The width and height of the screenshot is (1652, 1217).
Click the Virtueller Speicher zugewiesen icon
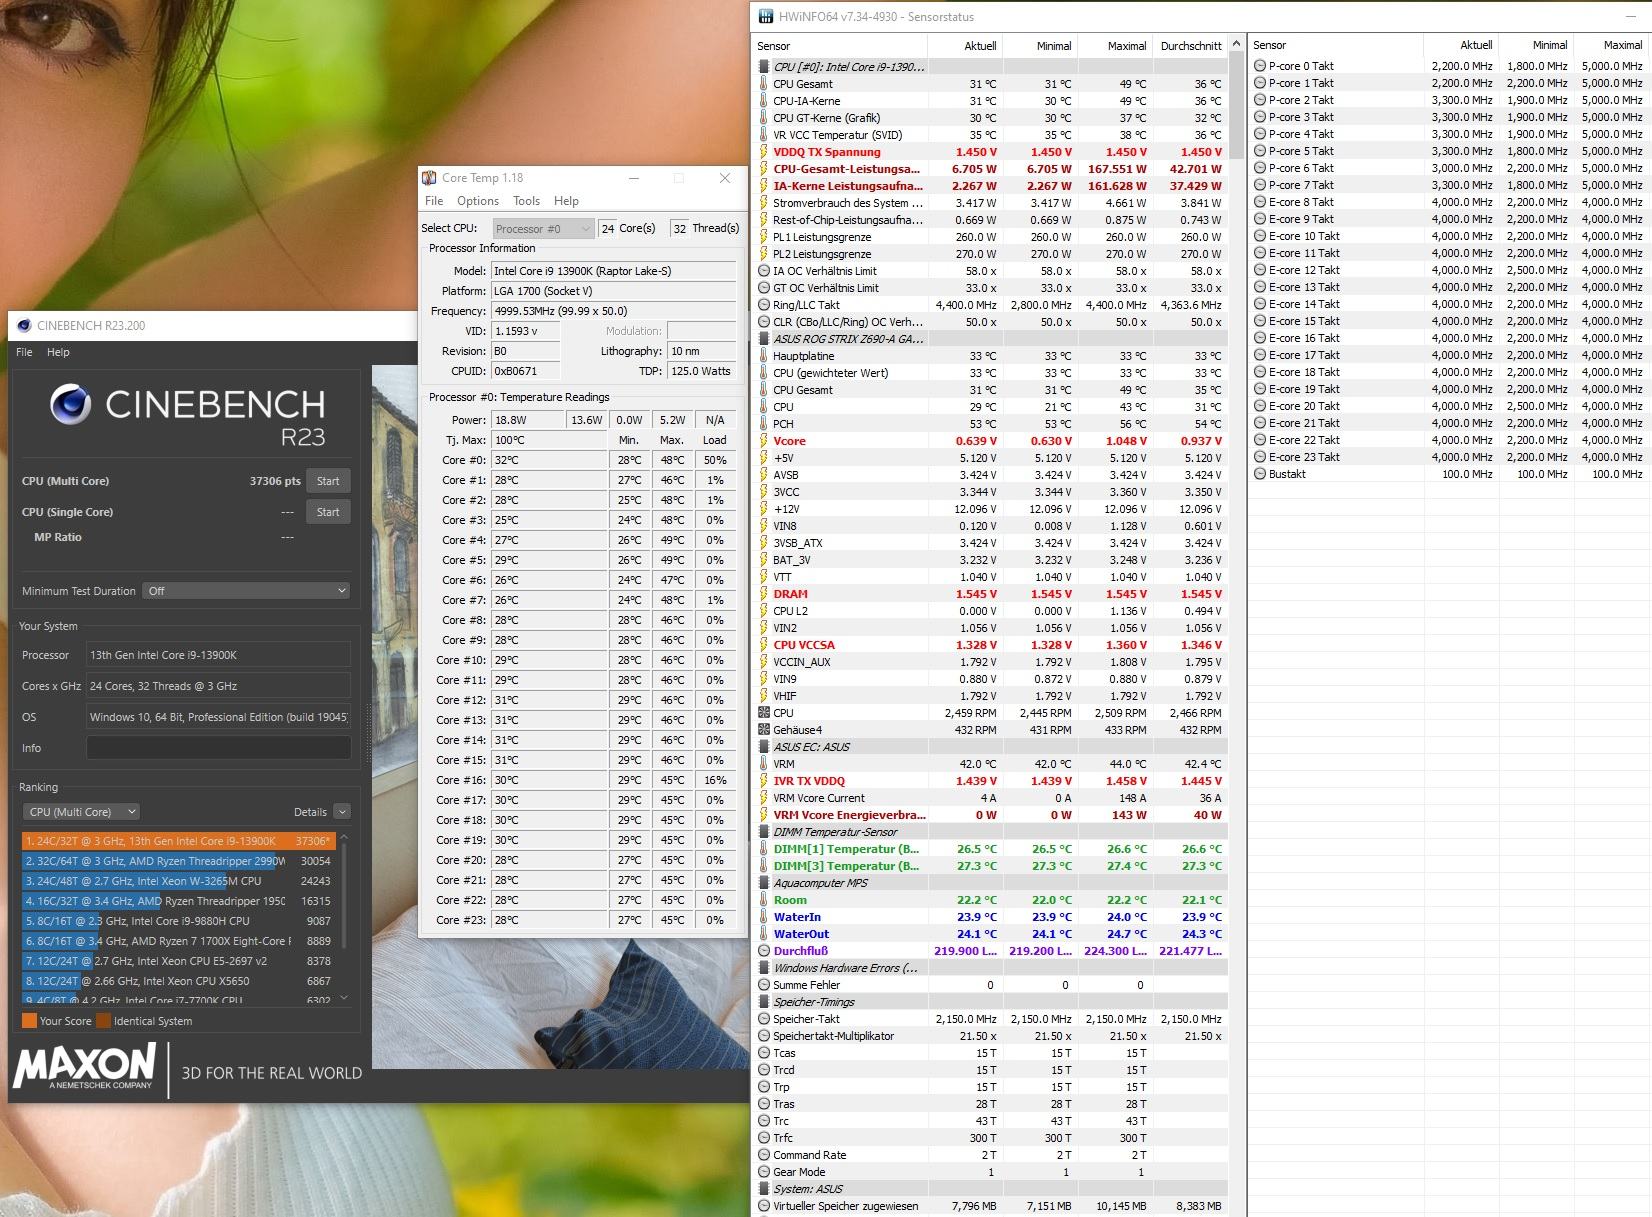coord(764,1206)
